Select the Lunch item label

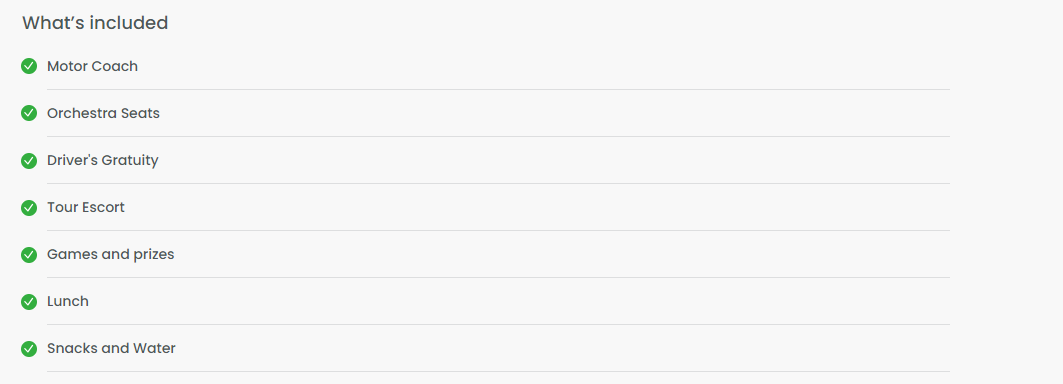coord(68,301)
